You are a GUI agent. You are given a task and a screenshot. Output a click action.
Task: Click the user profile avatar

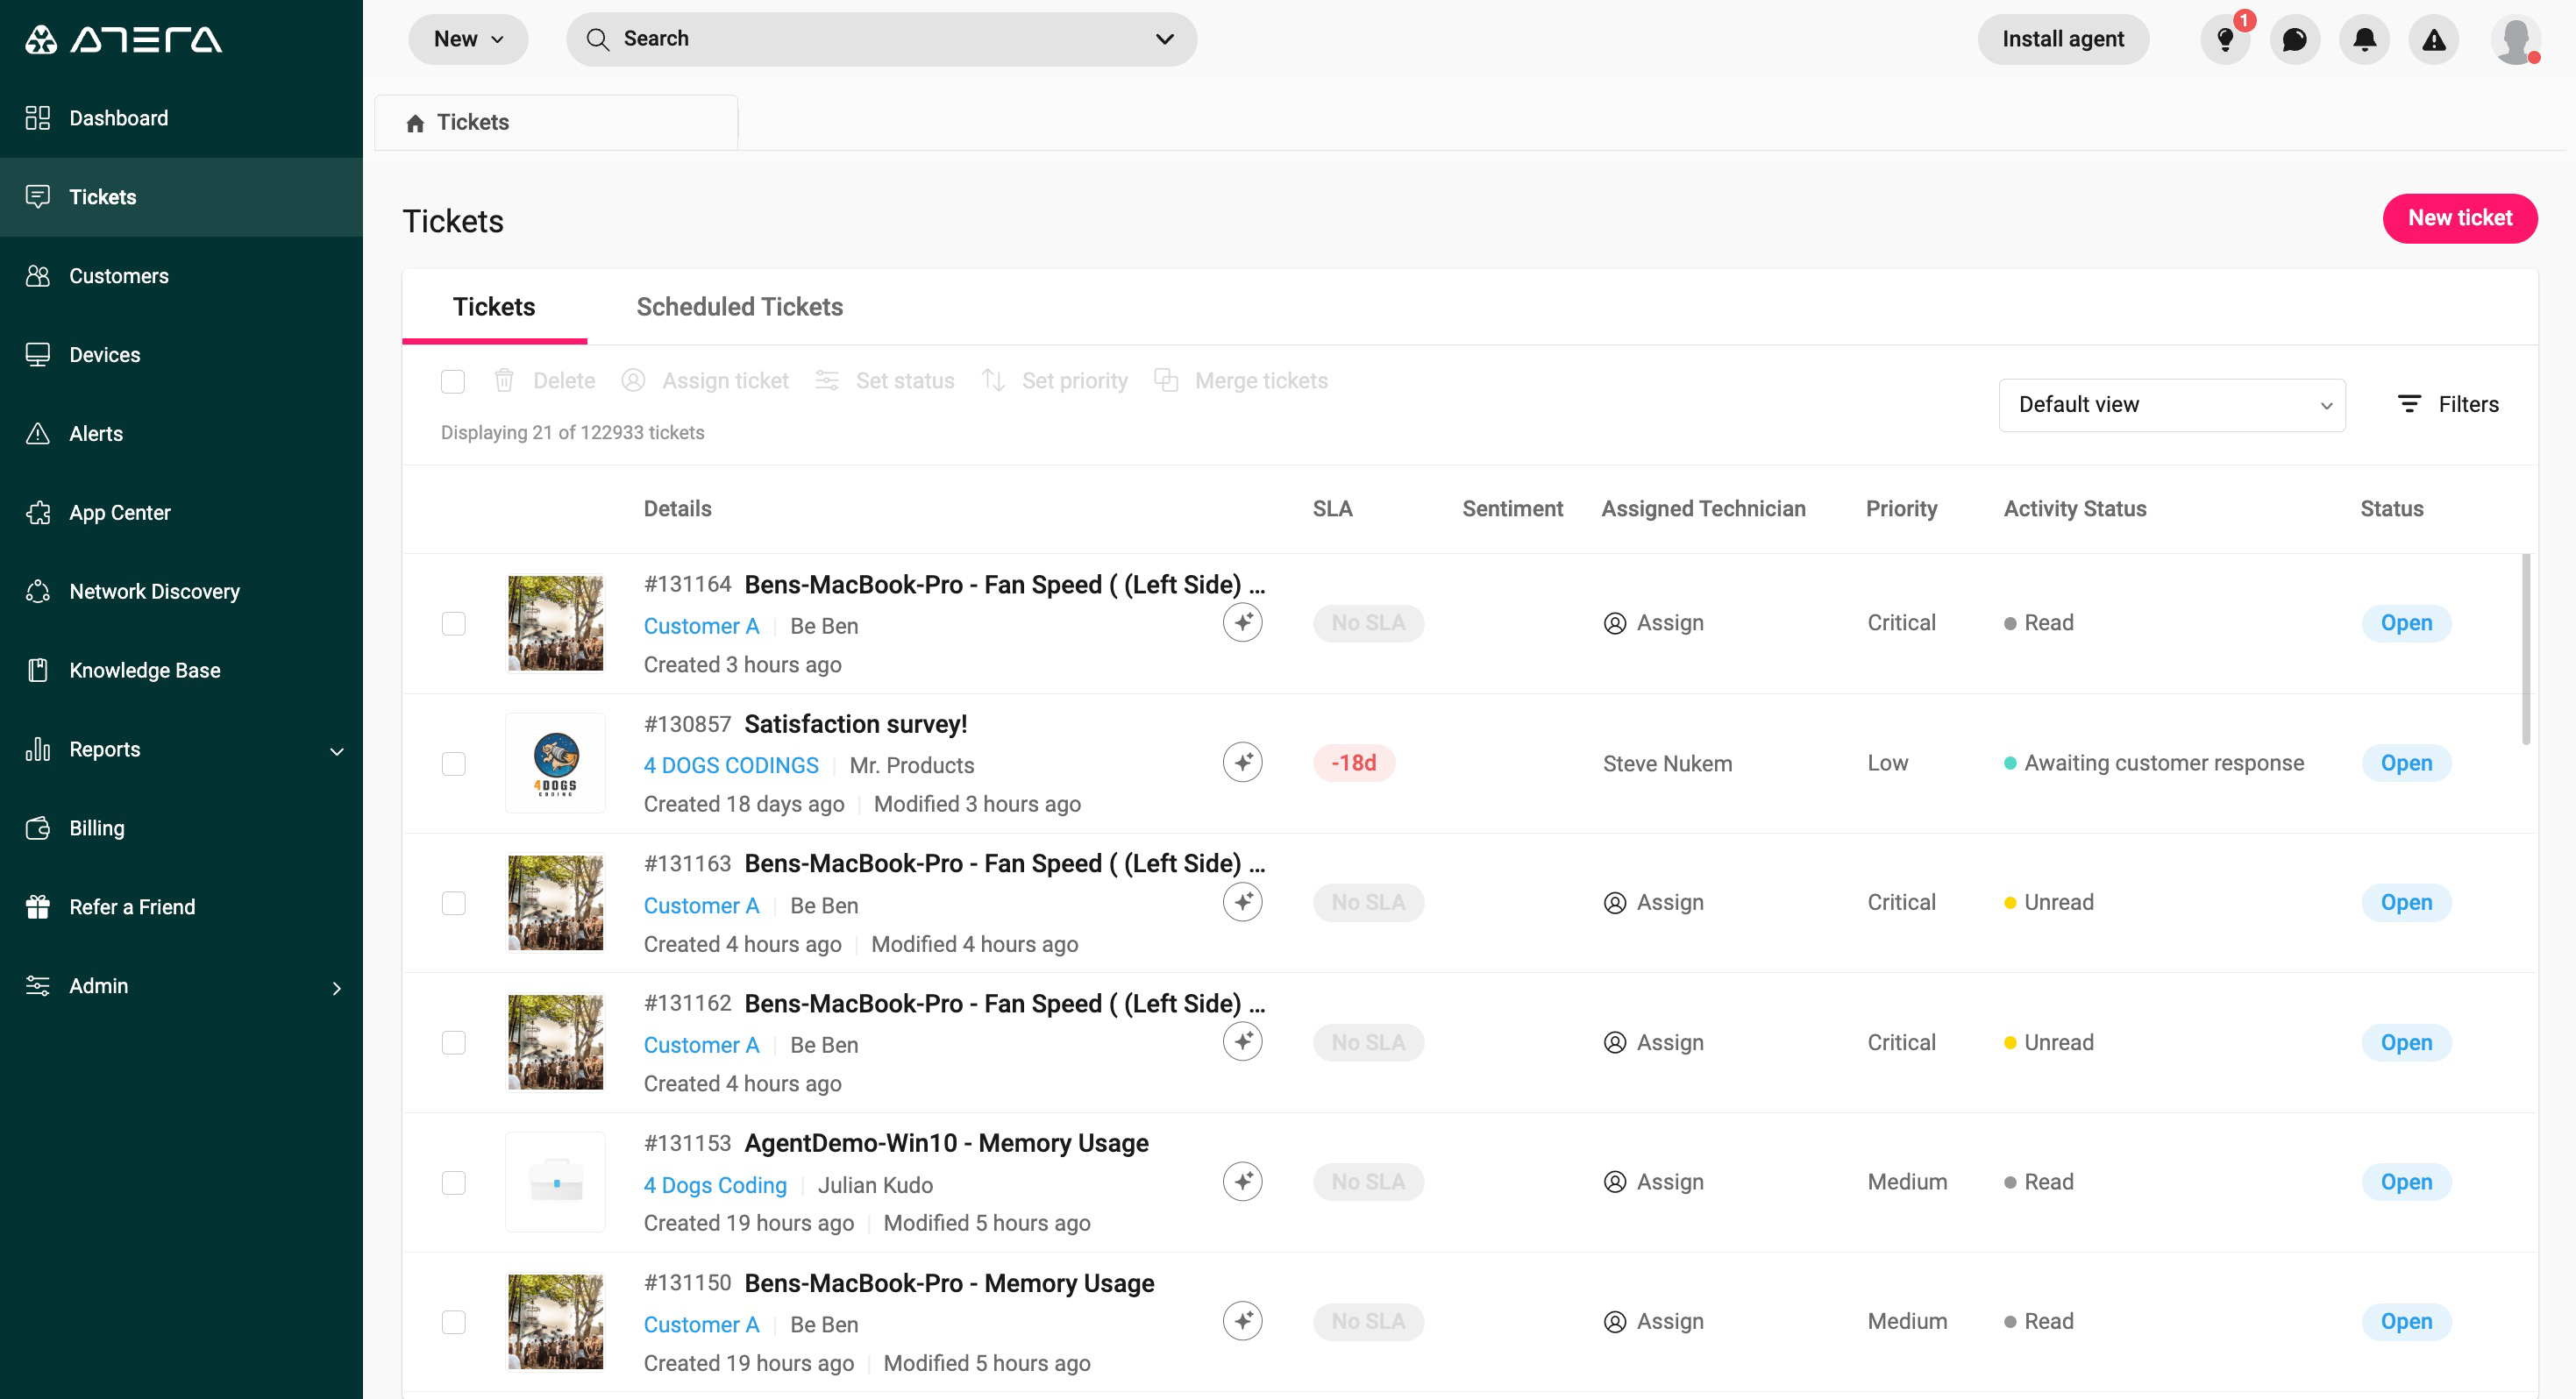pyautogui.click(x=2514, y=39)
